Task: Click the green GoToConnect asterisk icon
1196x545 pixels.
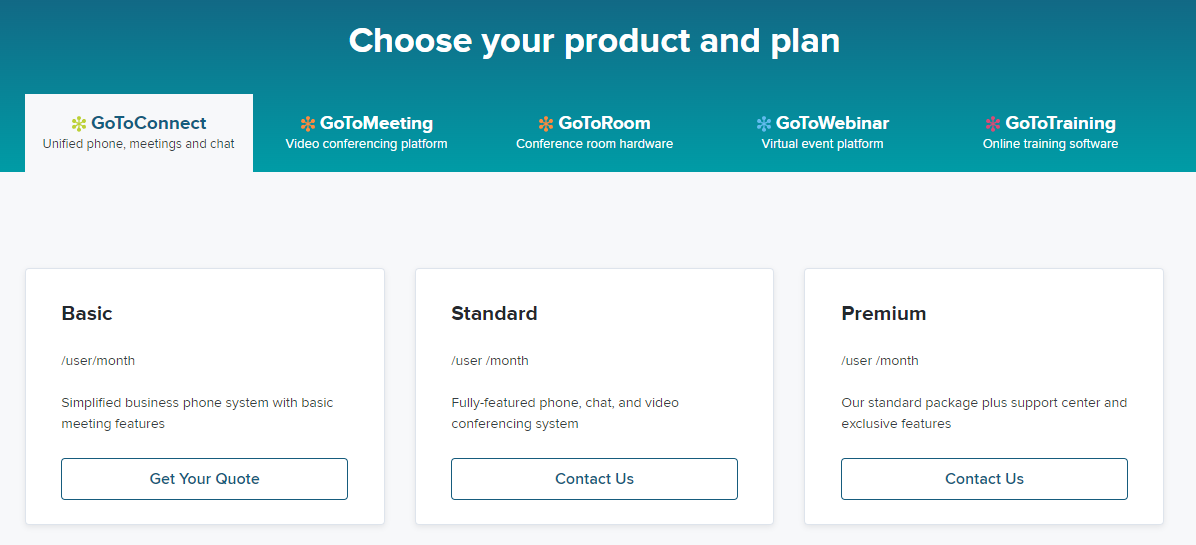Action: [79, 124]
